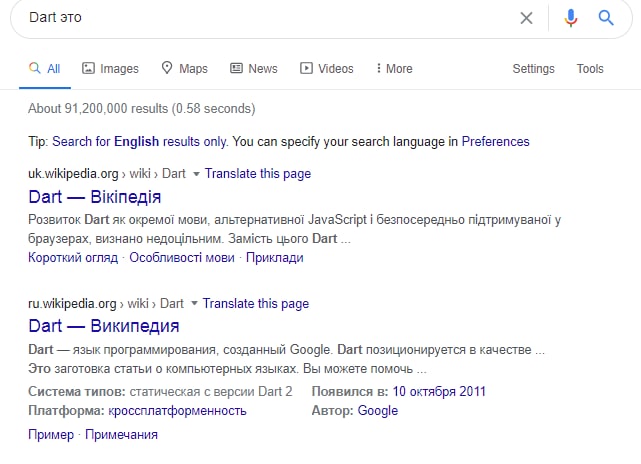Open search Tools
641x464 pixels.
click(x=590, y=68)
